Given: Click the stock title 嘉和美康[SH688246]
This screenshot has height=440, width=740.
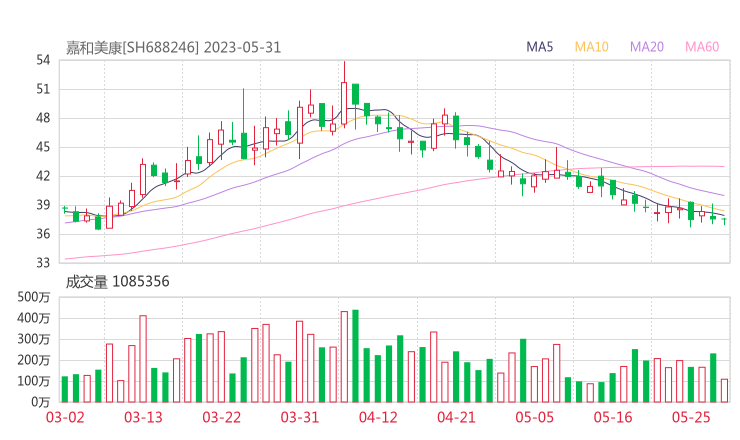Looking at the screenshot, I should [x=132, y=48].
